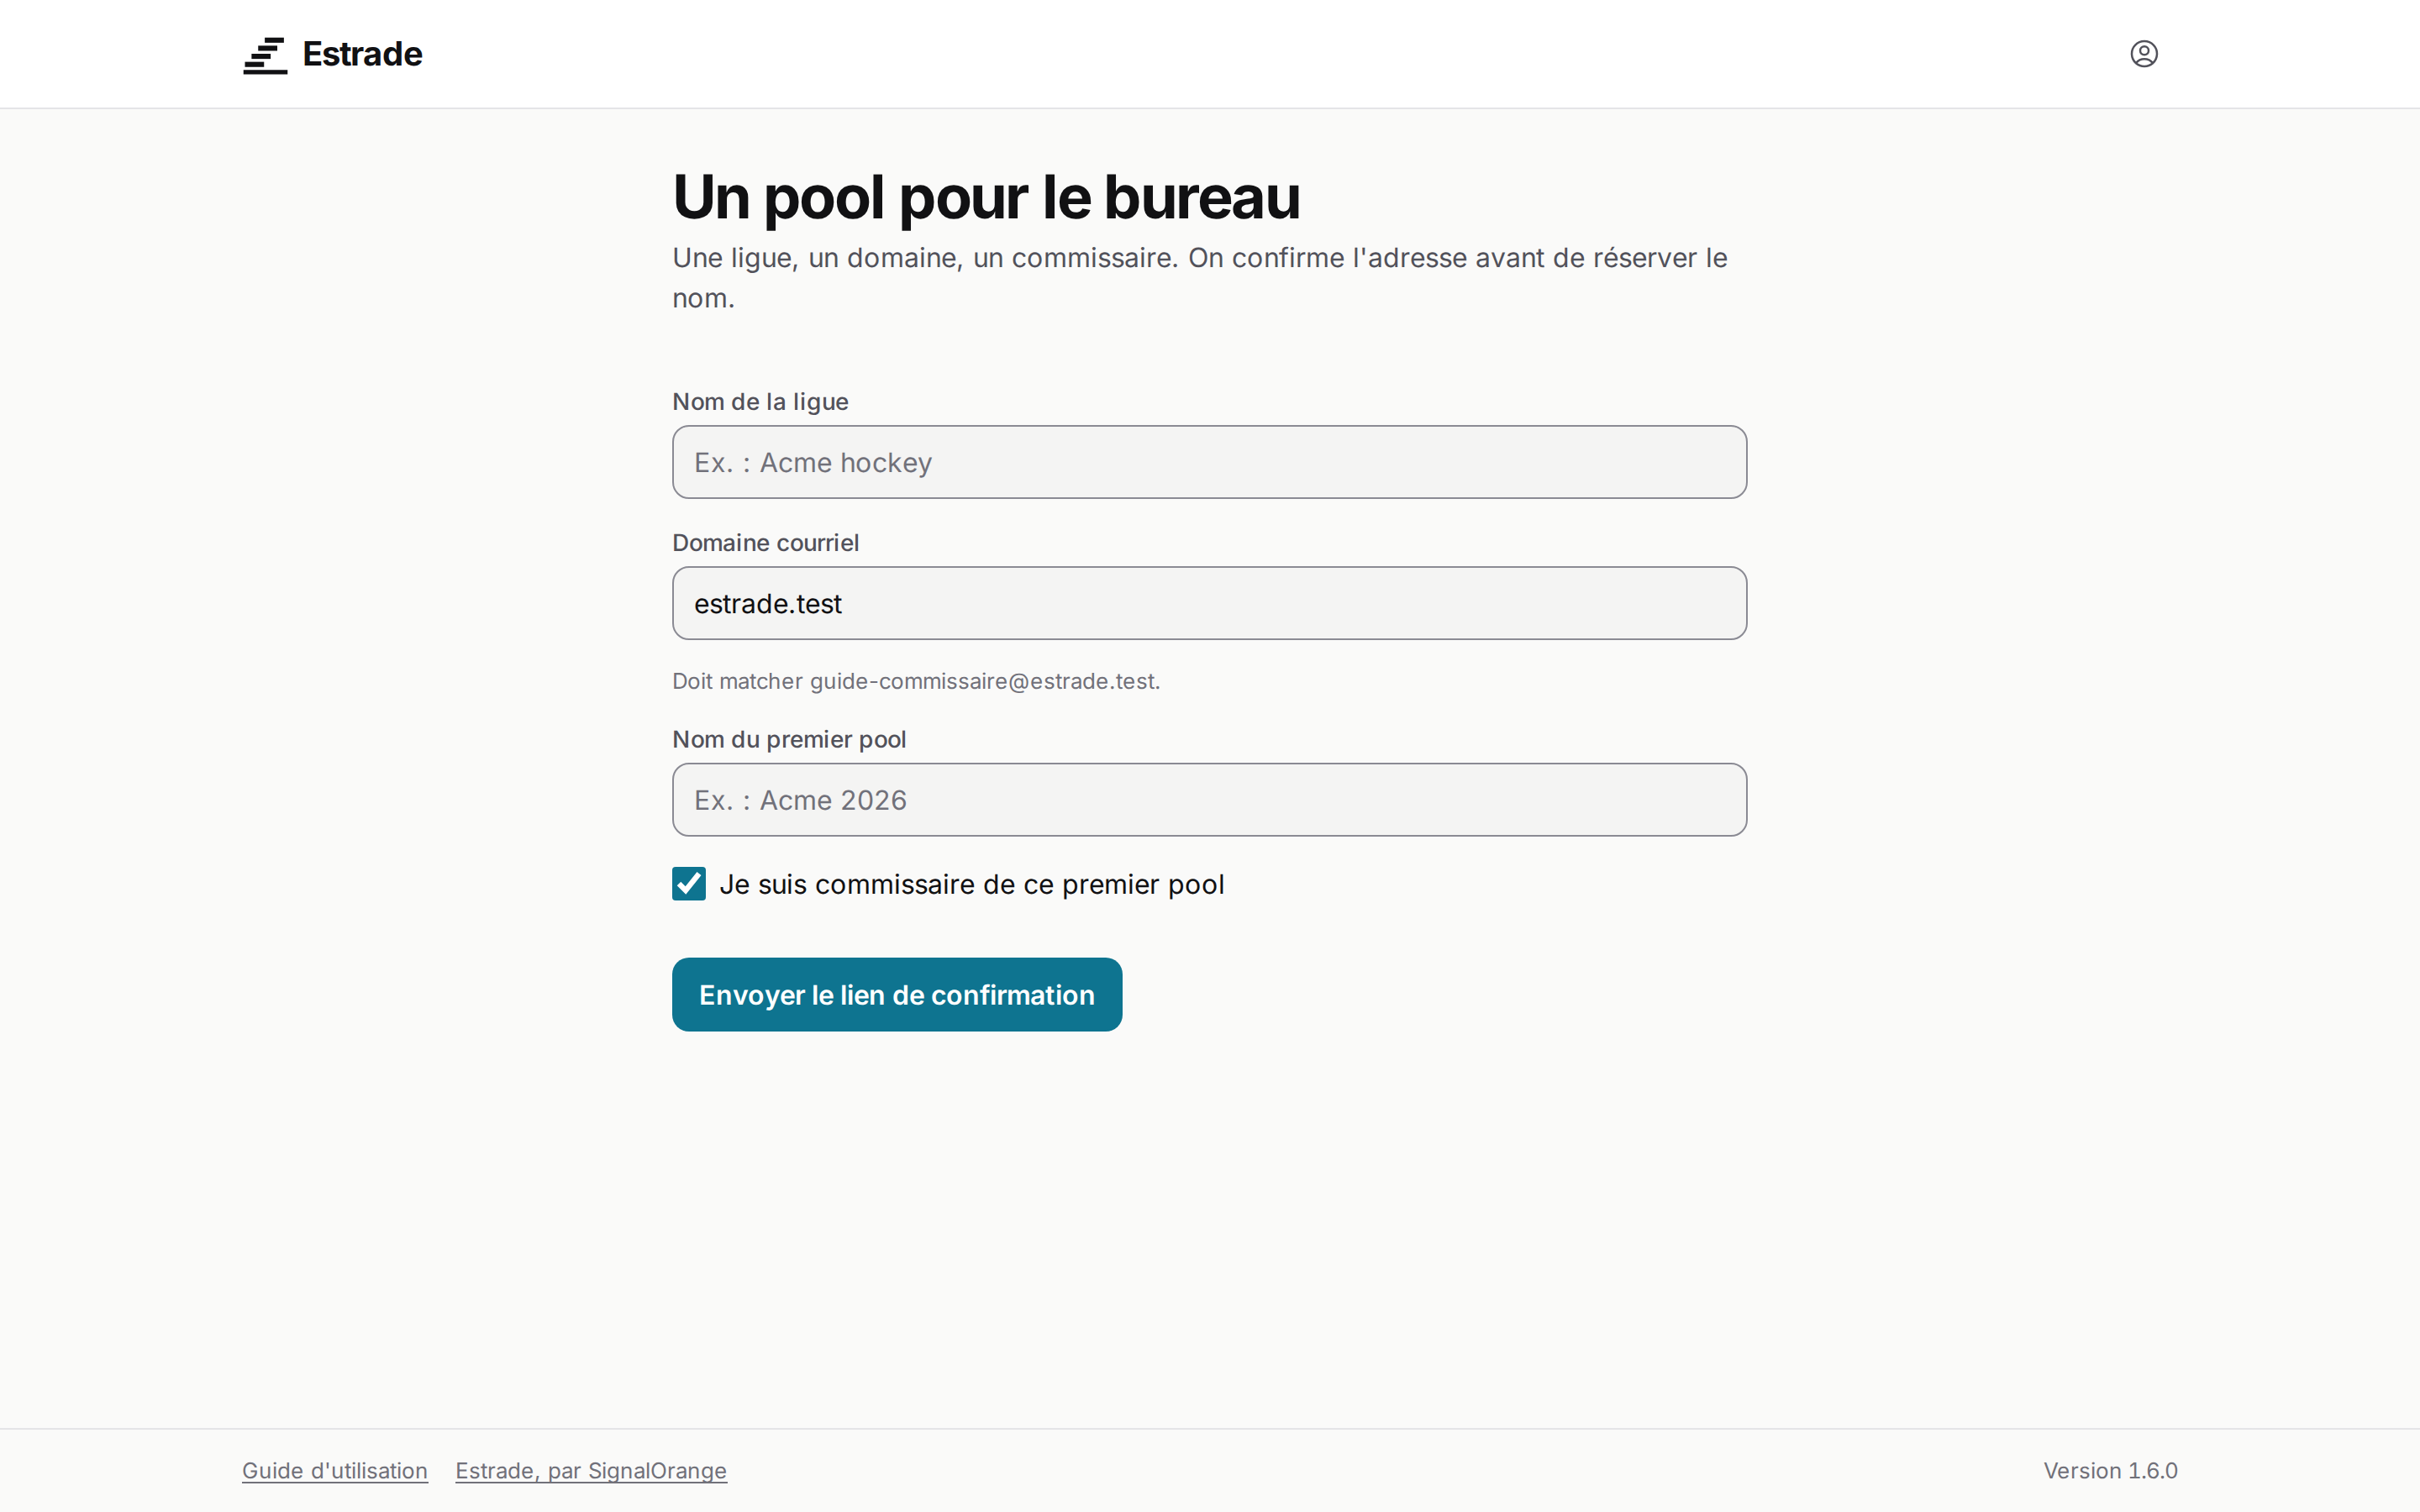
Task: Open the user account icon
Action: coord(2143,54)
